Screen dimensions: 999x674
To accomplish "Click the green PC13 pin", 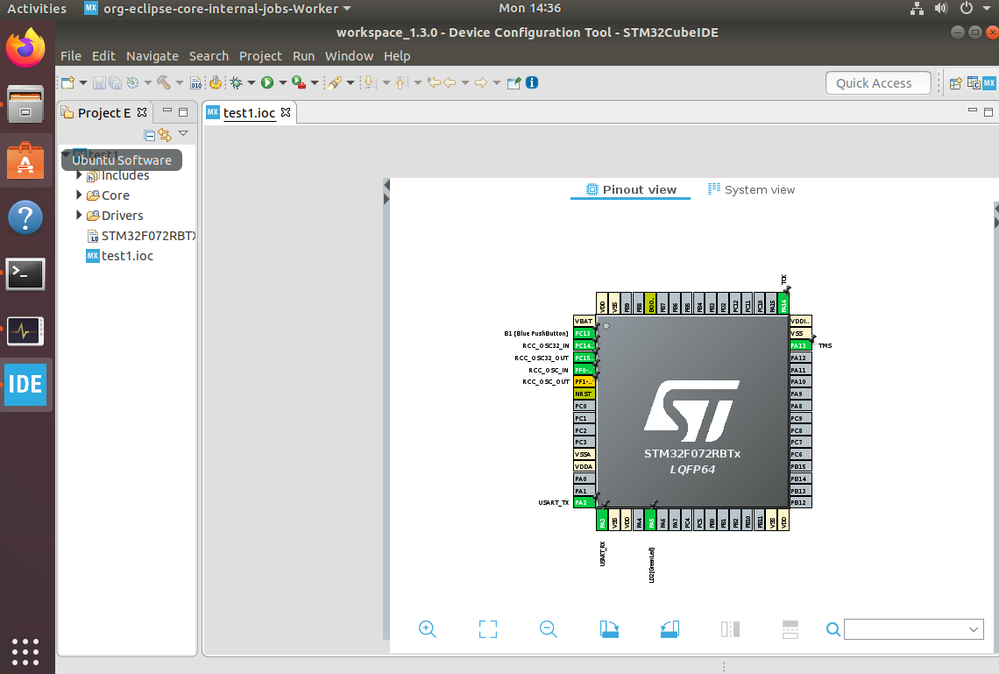I will click(584, 333).
